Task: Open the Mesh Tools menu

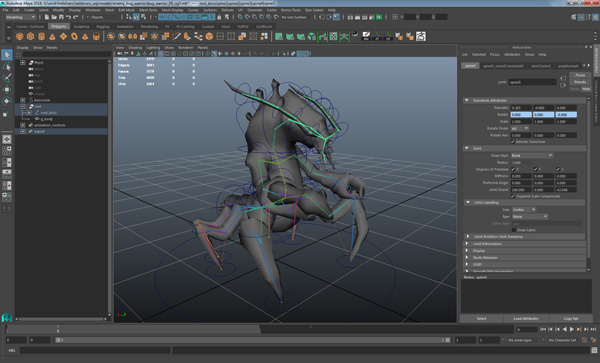Action: pos(148,10)
